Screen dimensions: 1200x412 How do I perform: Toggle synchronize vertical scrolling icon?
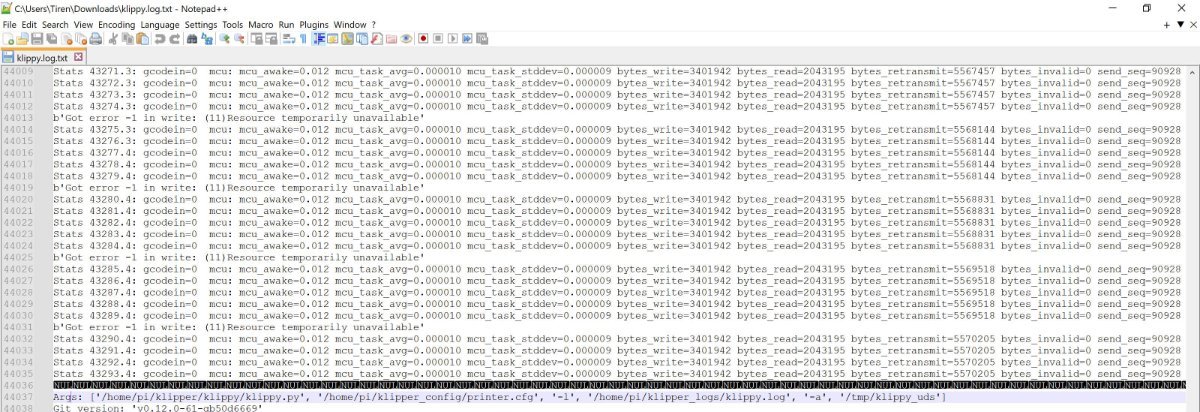tap(256, 39)
